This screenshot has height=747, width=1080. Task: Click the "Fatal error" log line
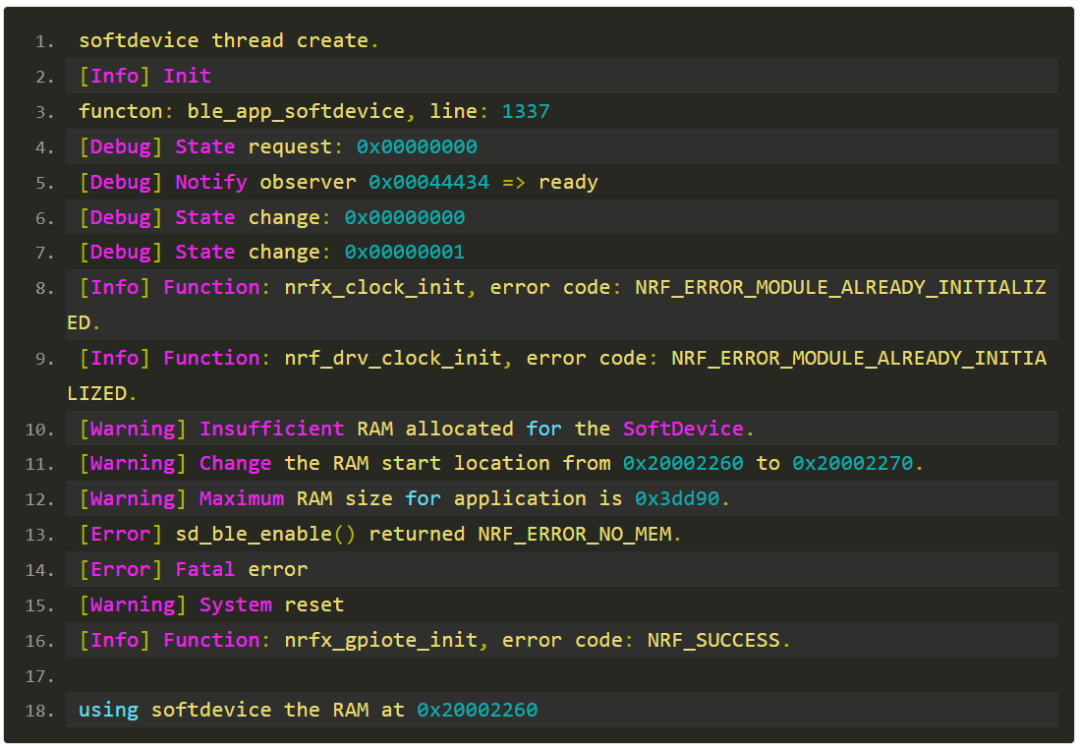(194, 569)
